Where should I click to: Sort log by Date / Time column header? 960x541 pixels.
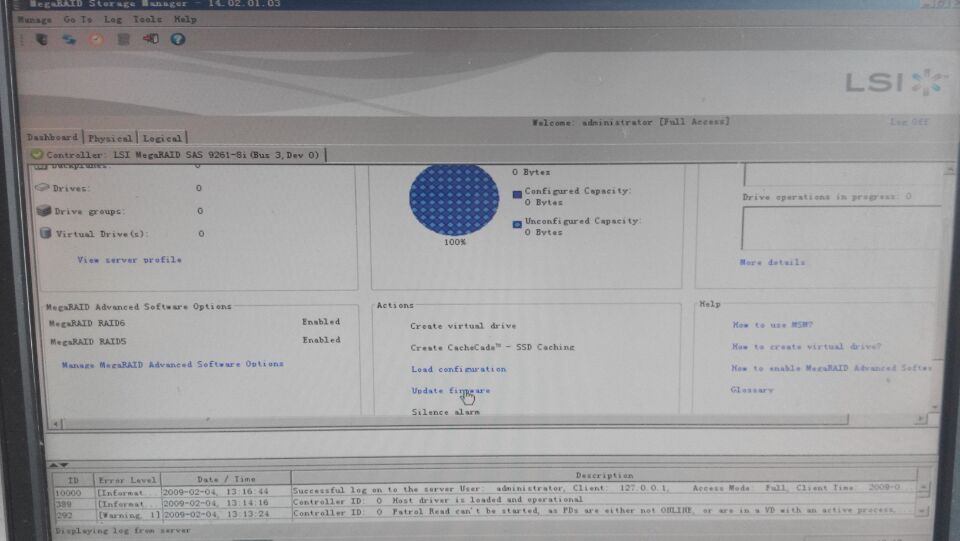226,479
